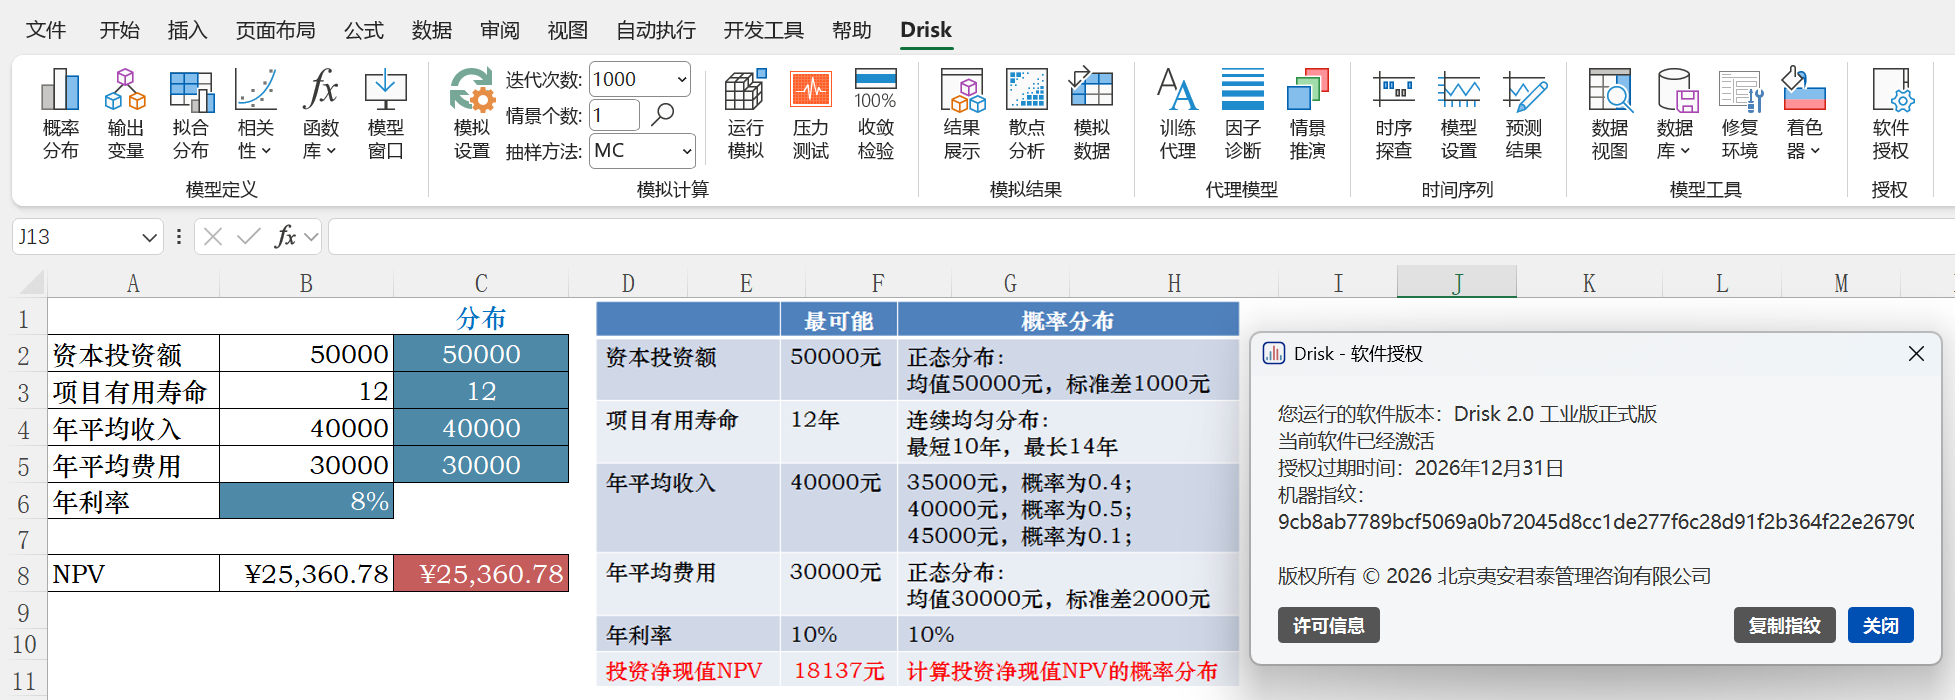The height and width of the screenshot is (700, 1955).
Task: Open the 迭代次数 1000 combo box
Action: [x=641, y=79]
